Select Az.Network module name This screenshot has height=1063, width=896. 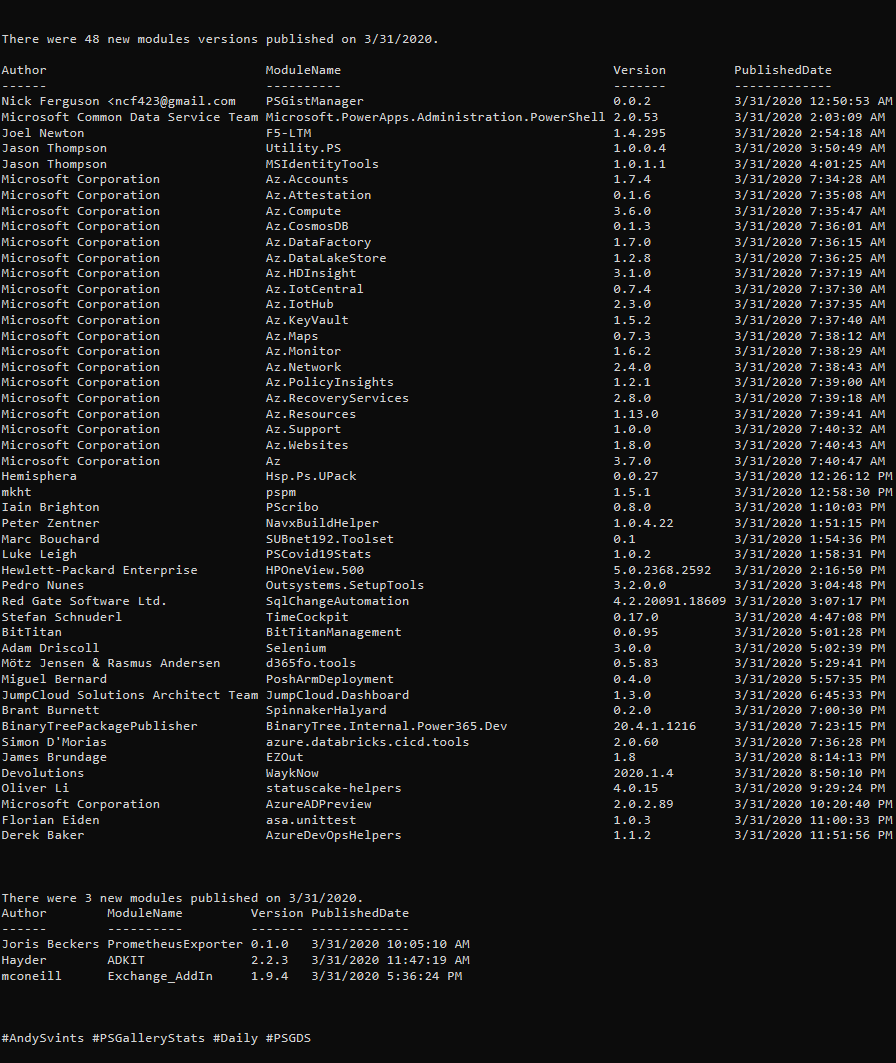[303, 367]
